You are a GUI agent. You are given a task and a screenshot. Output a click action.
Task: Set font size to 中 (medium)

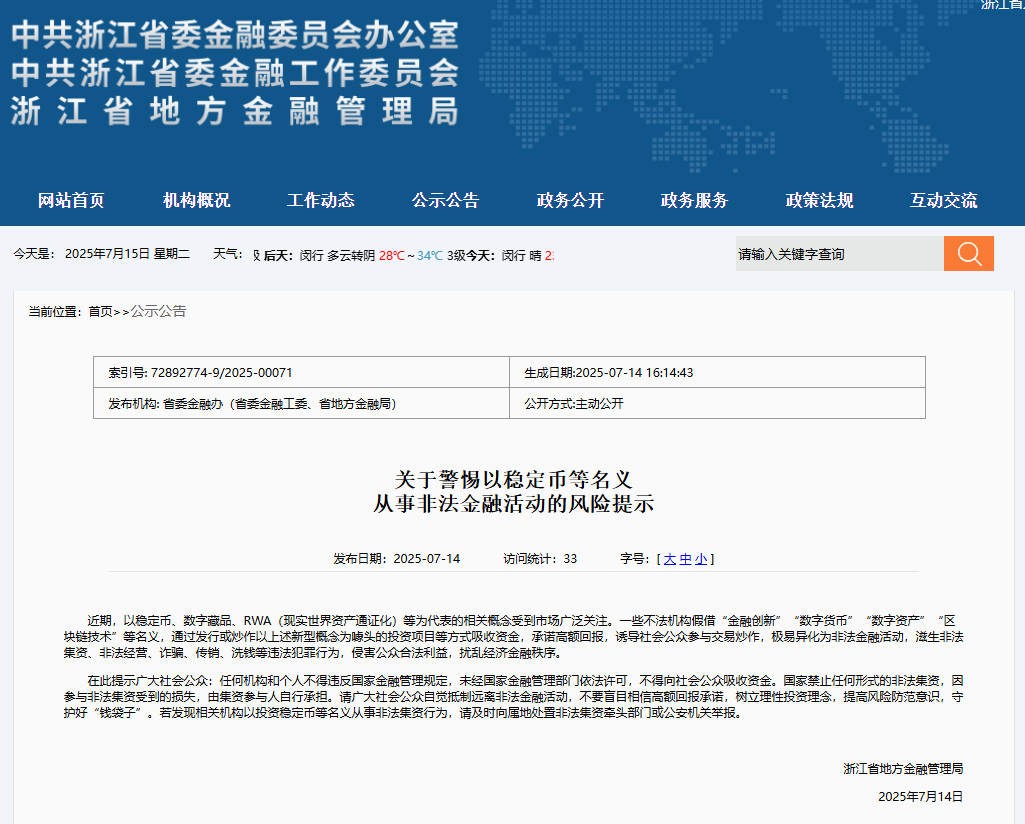coord(685,559)
